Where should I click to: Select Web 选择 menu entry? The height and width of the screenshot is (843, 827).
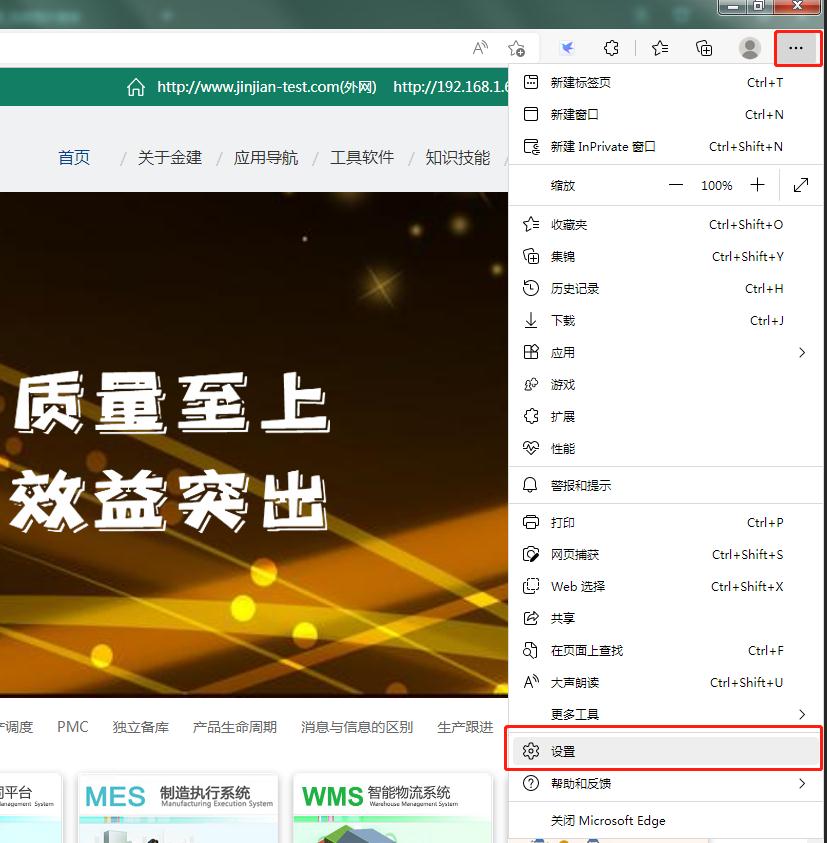tap(665, 587)
